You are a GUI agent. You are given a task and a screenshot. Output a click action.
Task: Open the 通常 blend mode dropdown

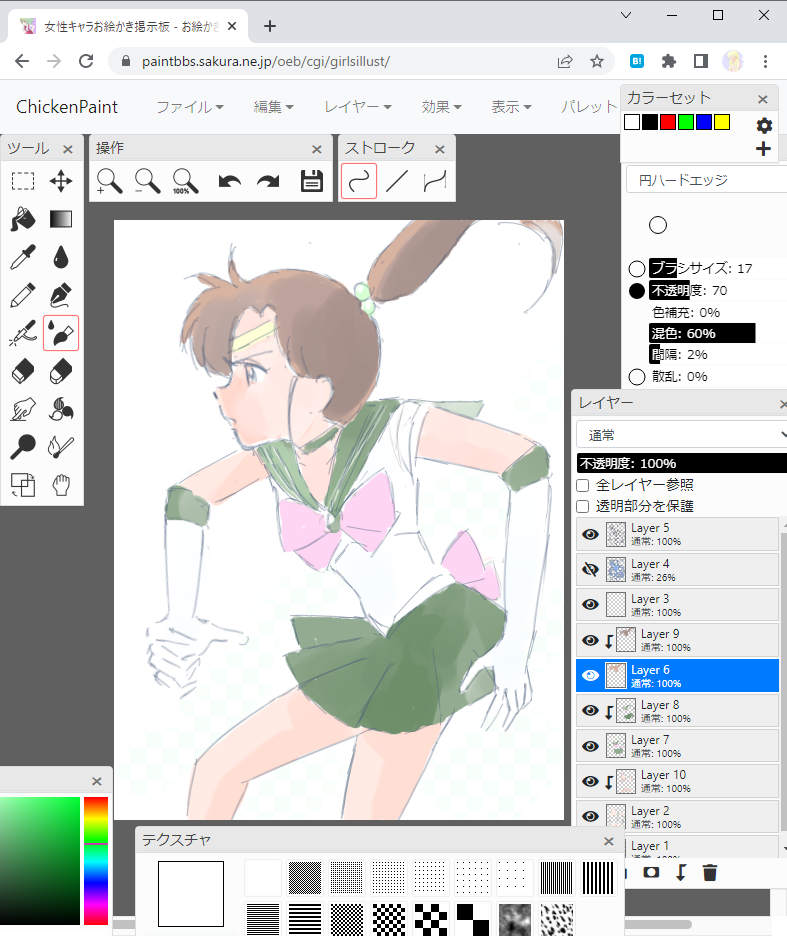681,435
